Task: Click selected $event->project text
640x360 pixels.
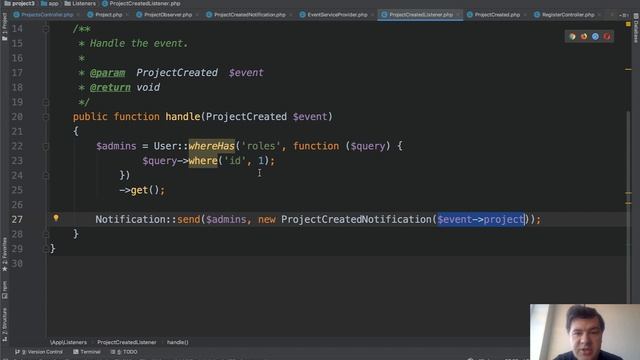Action: pyautogui.click(x=480, y=220)
